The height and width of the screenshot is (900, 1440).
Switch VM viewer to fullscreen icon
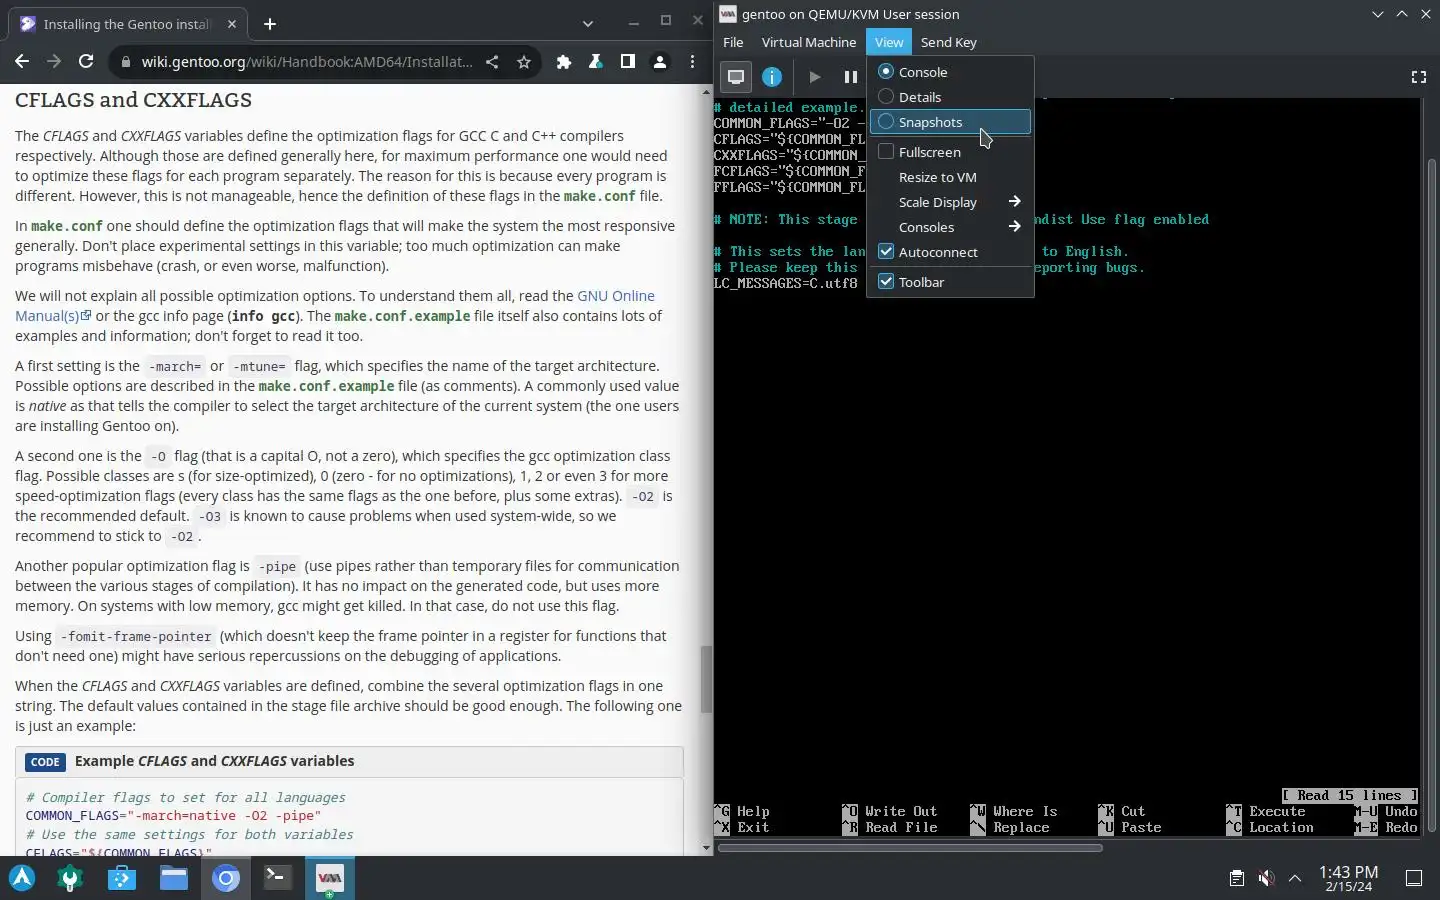click(x=1418, y=77)
